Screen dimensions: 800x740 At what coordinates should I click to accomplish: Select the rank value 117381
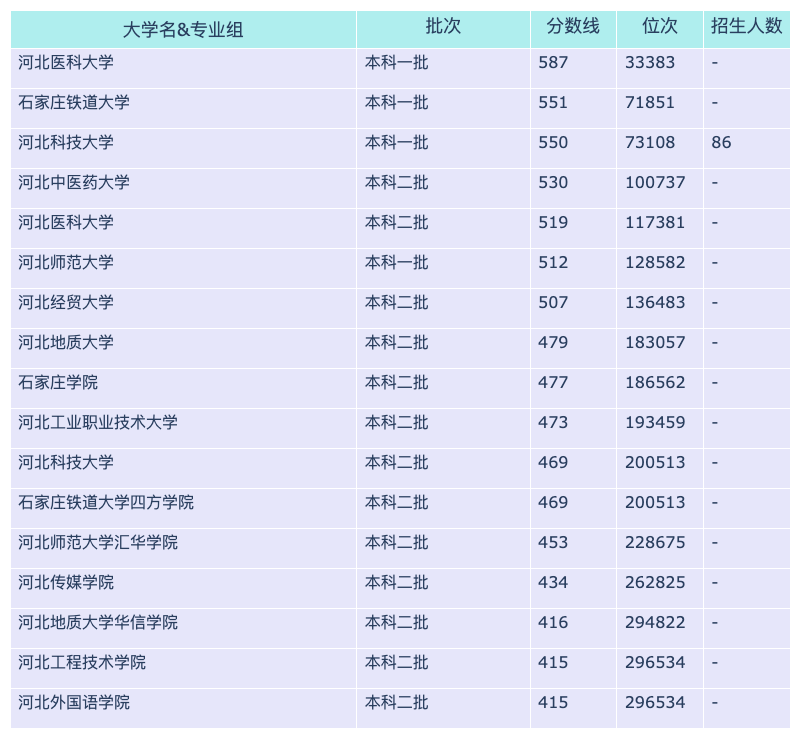pos(655,223)
